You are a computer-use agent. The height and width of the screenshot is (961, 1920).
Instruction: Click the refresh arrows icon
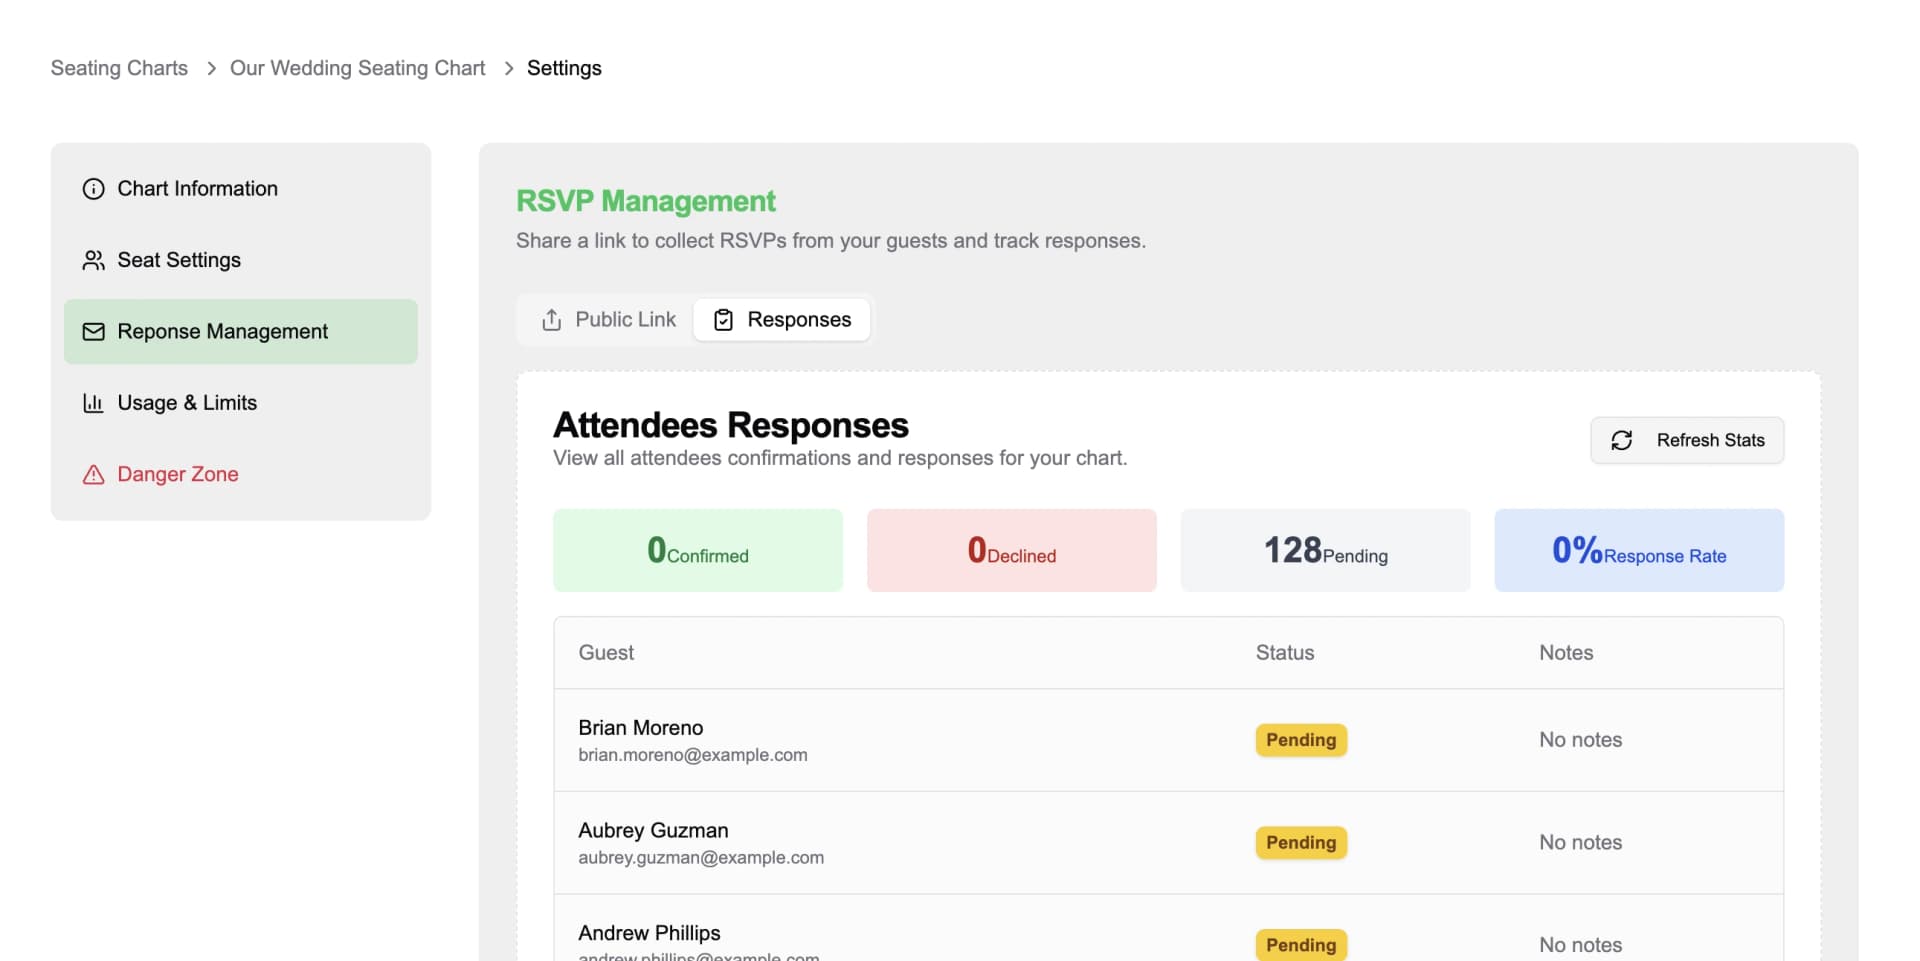tap(1621, 441)
